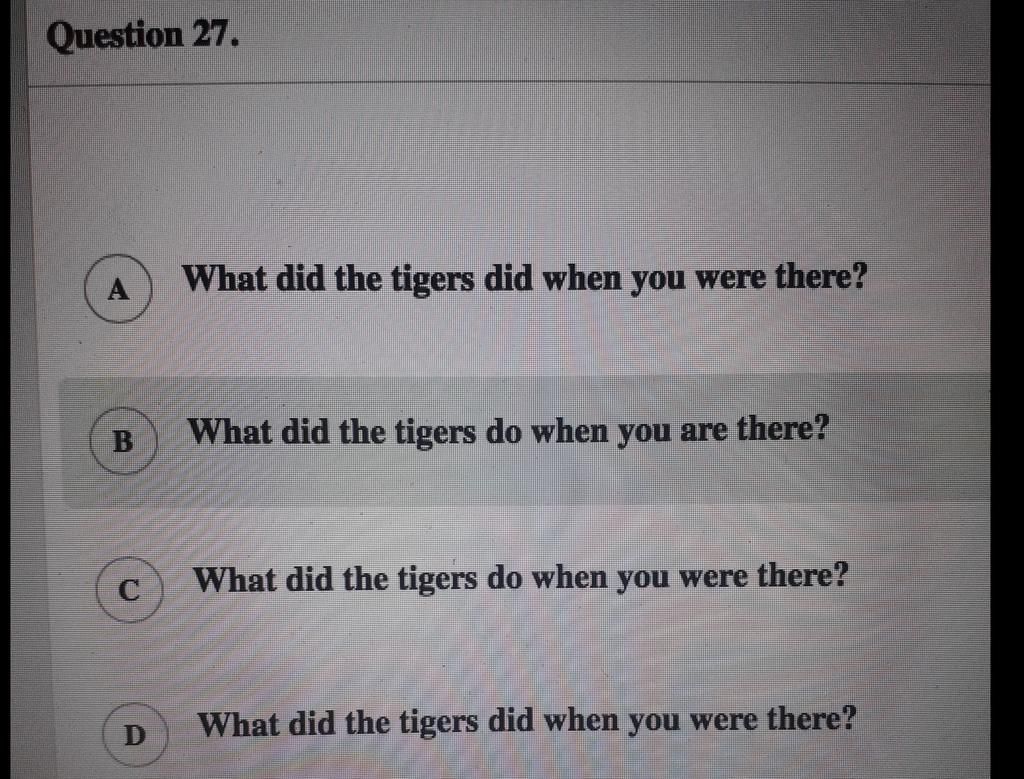Click option C's sentence "do when you were there?"
The height and width of the screenshot is (779, 1024).
667,577
